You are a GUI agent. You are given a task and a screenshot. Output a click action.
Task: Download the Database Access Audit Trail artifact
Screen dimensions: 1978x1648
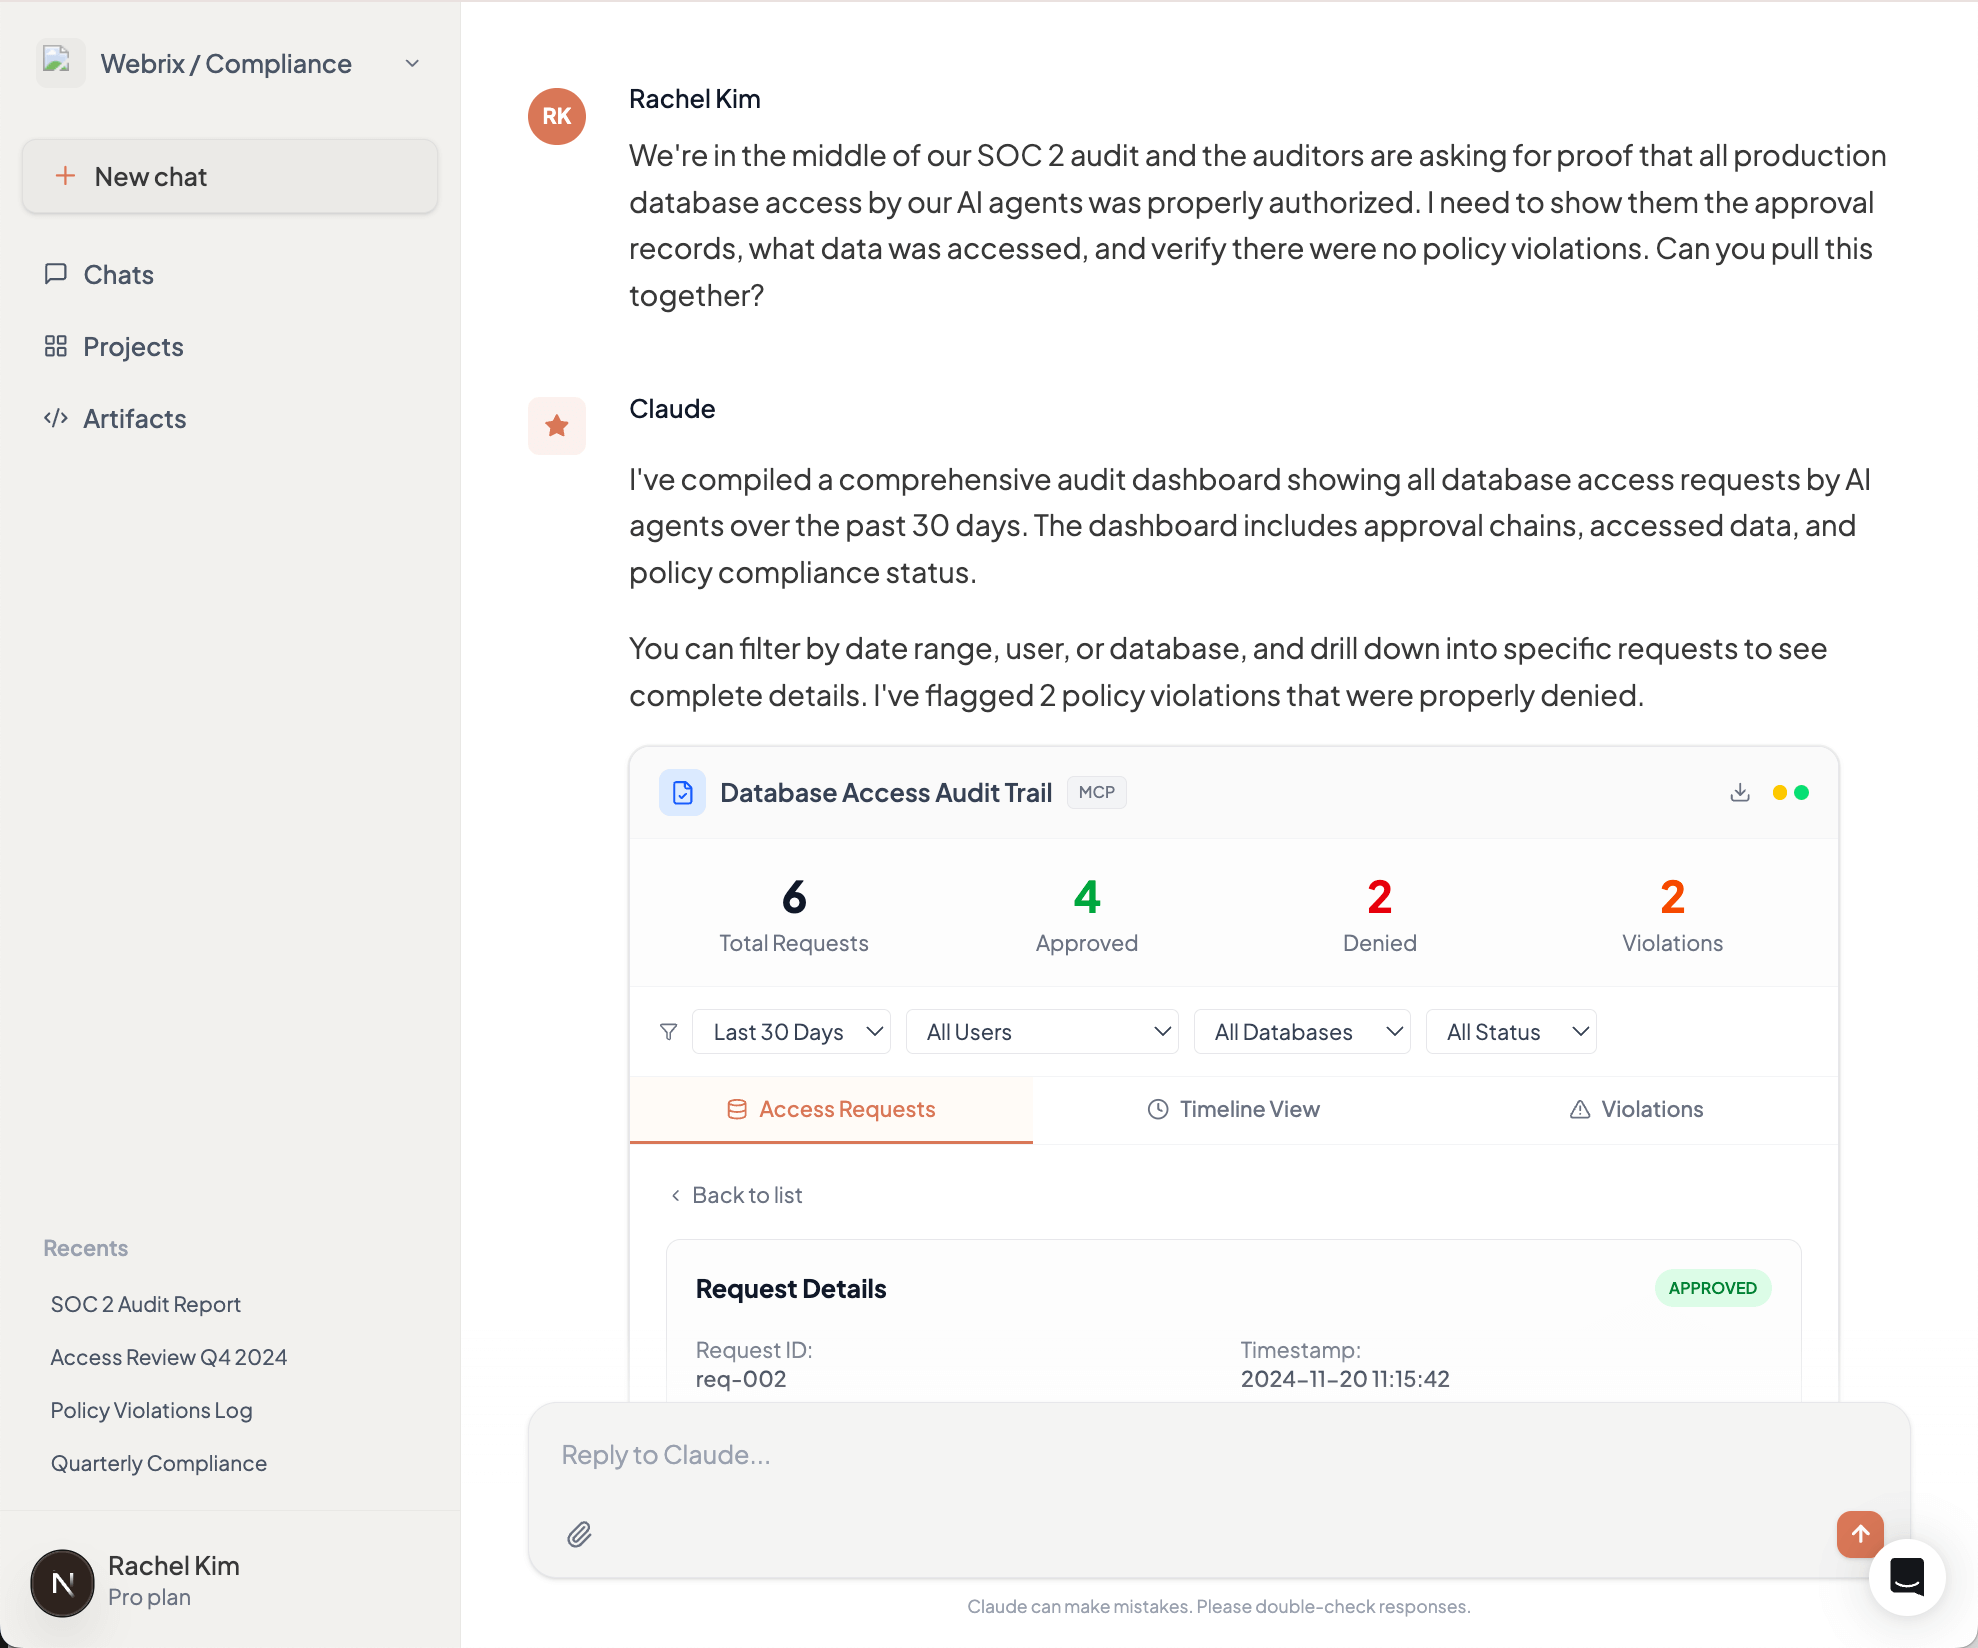click(1740, 792)
